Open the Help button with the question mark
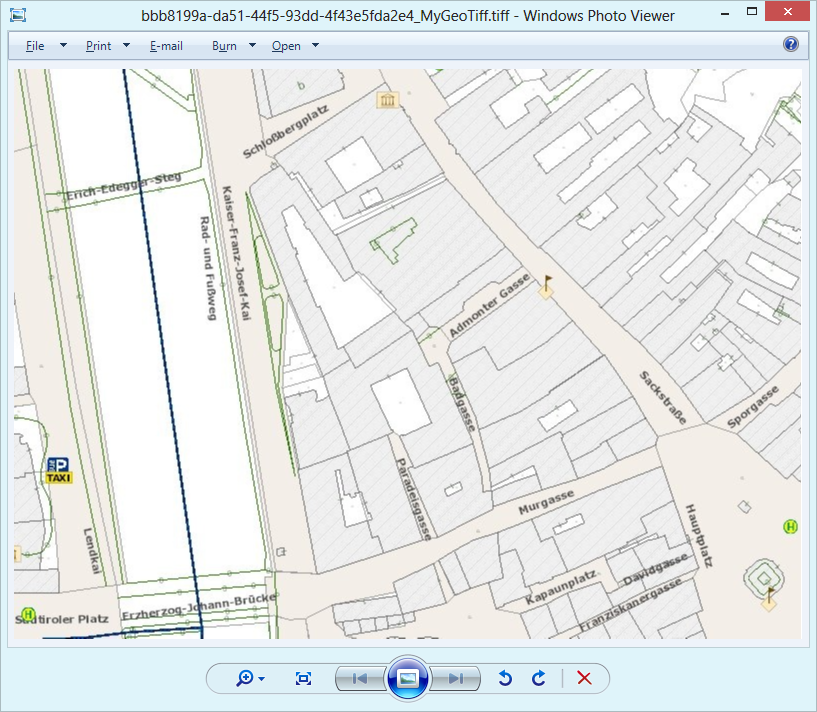The height and width of the screenshot is (712, 817). [791, 45]
